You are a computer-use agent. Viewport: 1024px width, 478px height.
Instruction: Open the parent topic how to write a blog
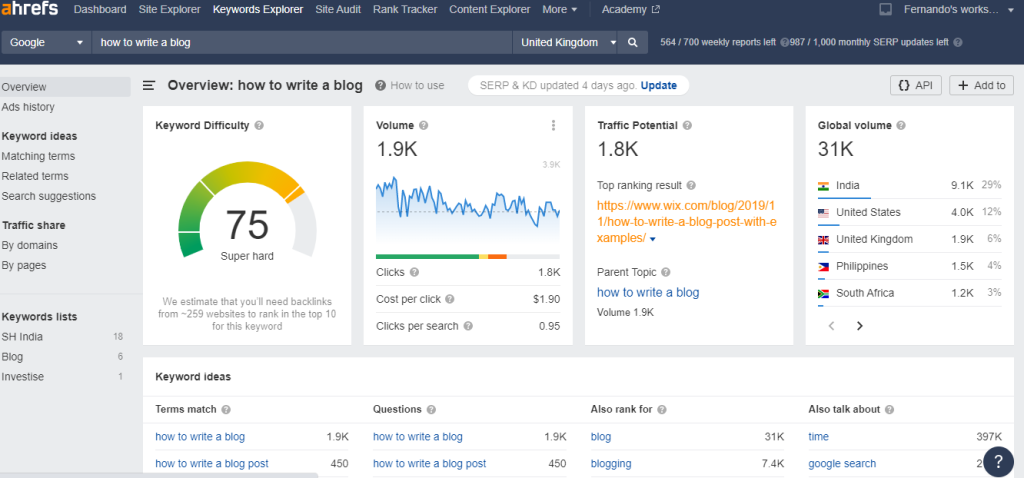coord(648,293)
